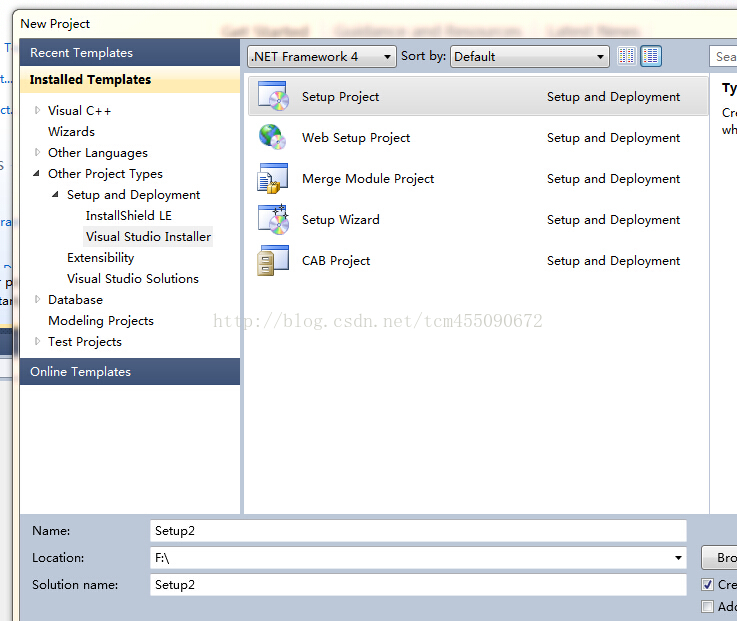Select the Database label in tree
Image resolution: width=737 pixels, height=621 pixels.
(x=75, y=299)
